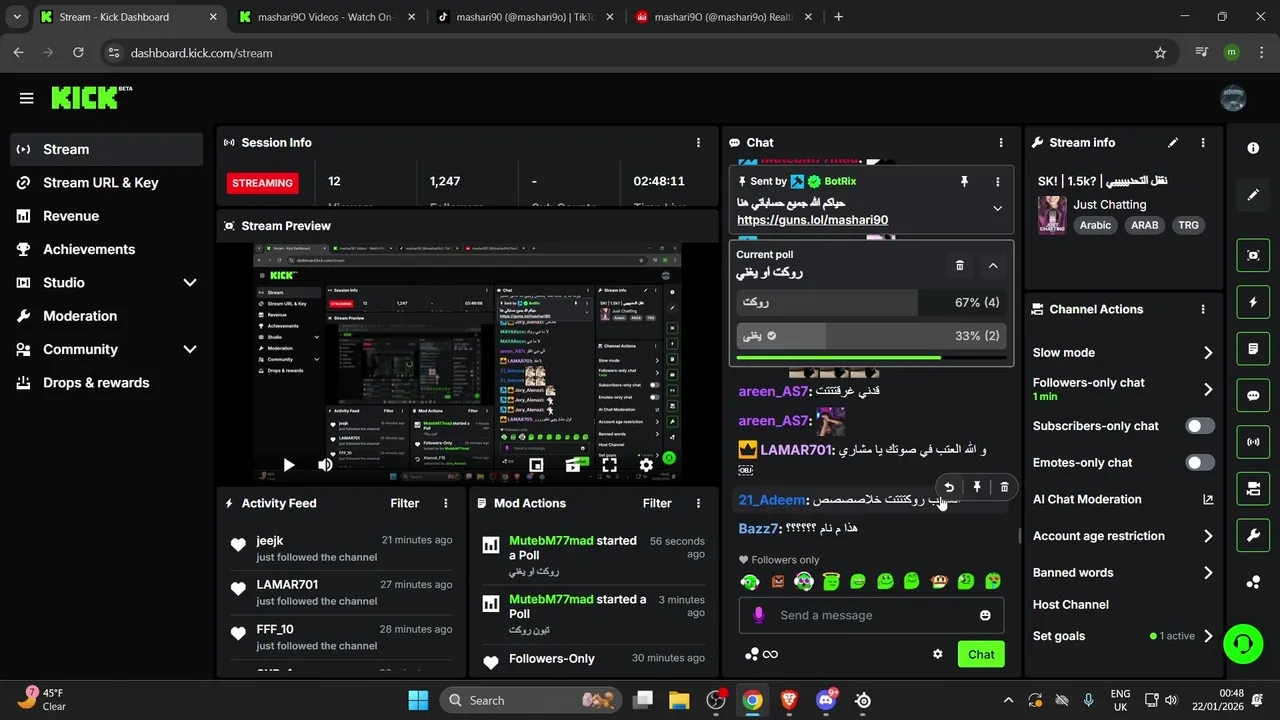Click the pencil icon in right sidebar
Viewport: 1280px width, 720px height.
point(1253,195)
